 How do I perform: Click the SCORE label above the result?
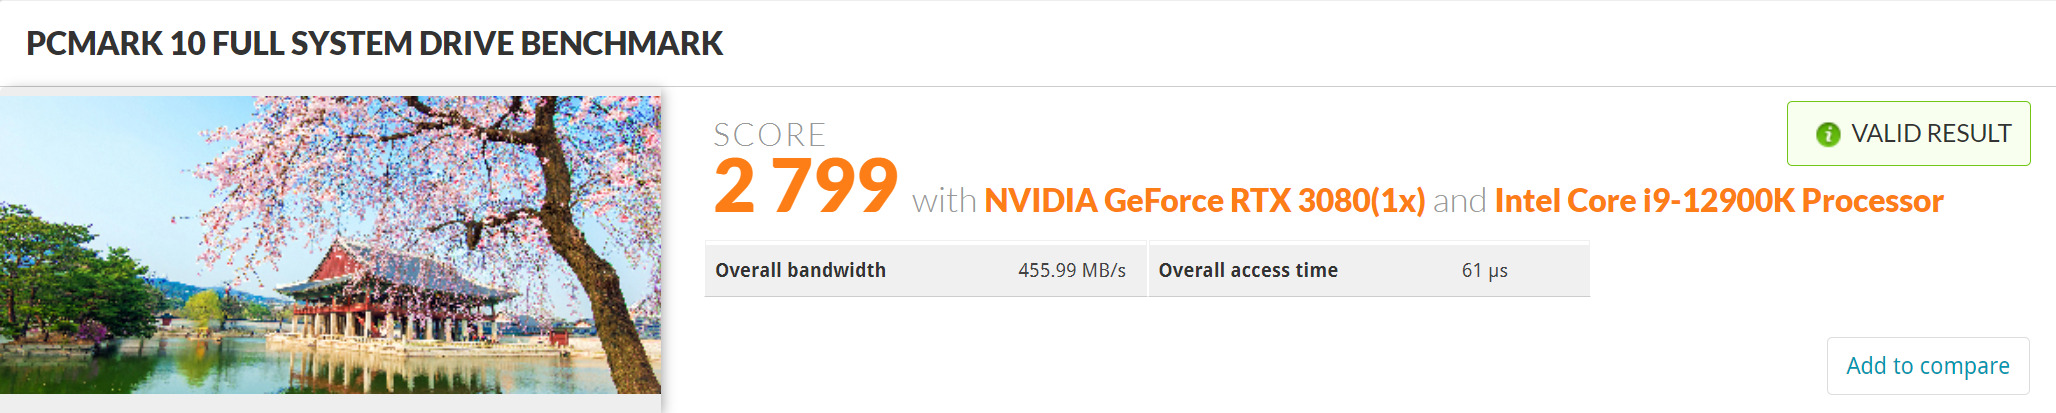tap(769, 135)
